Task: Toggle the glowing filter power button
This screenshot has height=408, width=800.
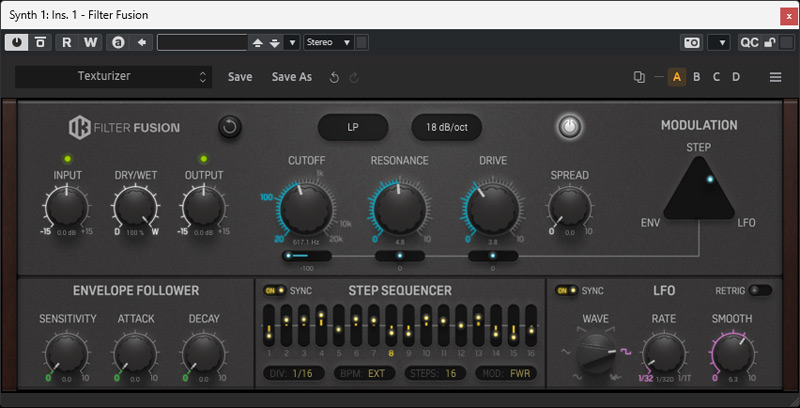Action: (569, 127)
